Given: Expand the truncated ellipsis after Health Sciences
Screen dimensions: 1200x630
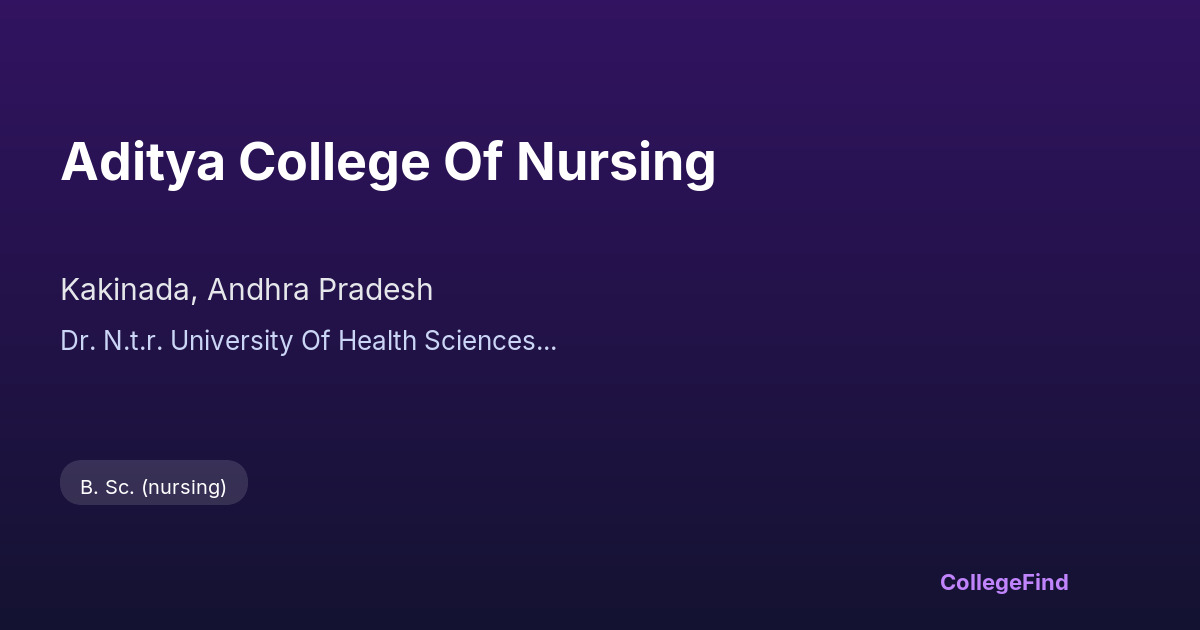Looking at the screenshot, I should 547,343.
